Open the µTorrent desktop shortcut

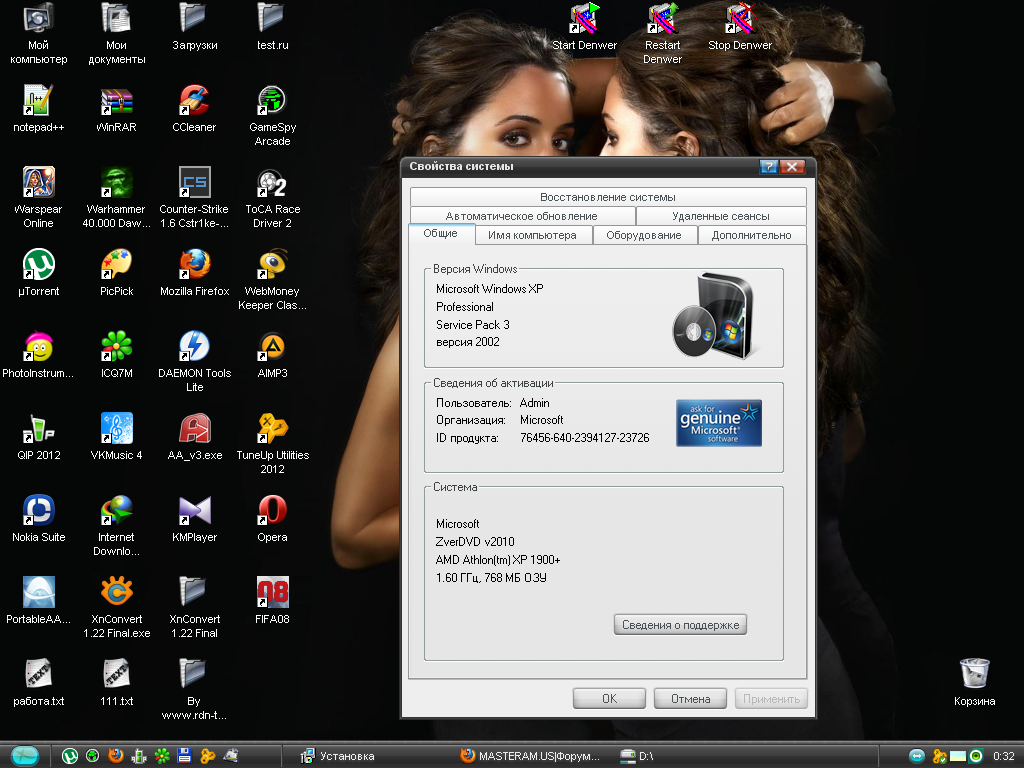(39, 273)
